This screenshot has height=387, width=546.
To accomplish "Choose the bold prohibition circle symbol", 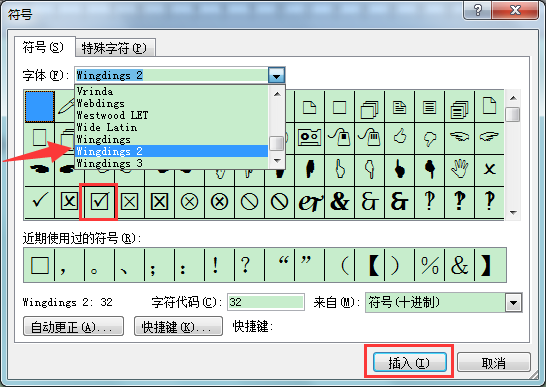I will click(279, 202).
